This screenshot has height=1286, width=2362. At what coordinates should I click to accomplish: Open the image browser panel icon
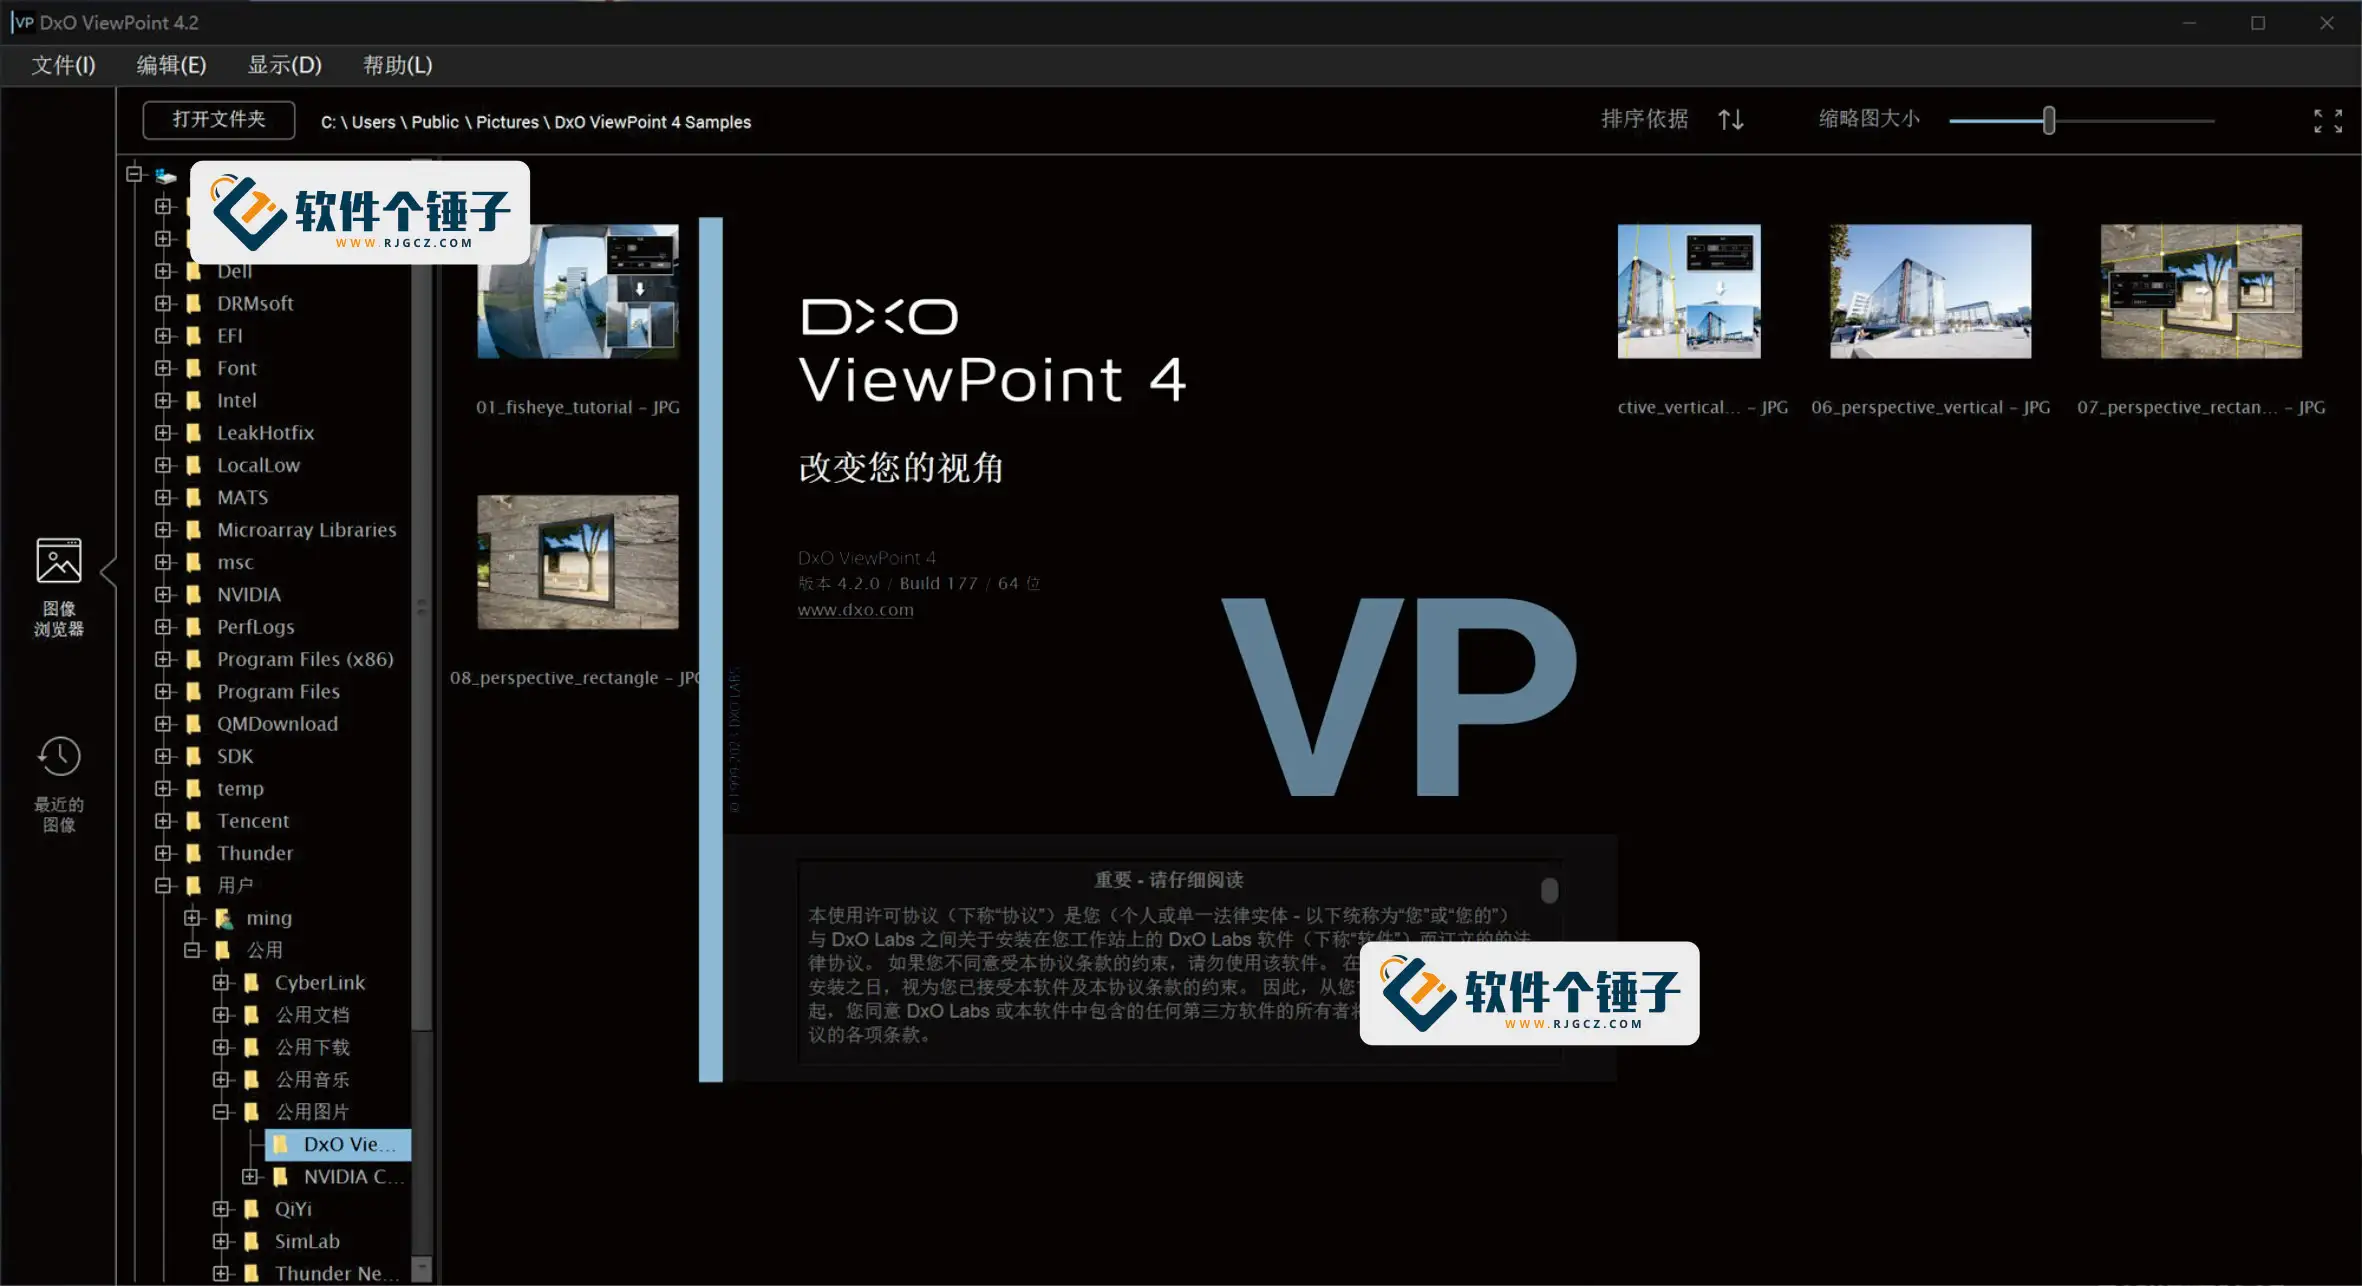pyautogui.click(x=59, y=560)
